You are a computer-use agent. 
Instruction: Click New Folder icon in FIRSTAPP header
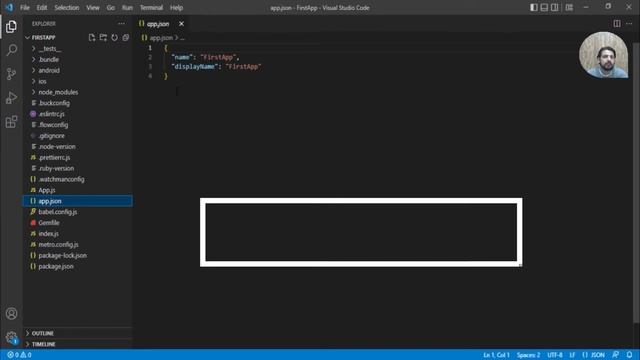[x=103, y=38]
